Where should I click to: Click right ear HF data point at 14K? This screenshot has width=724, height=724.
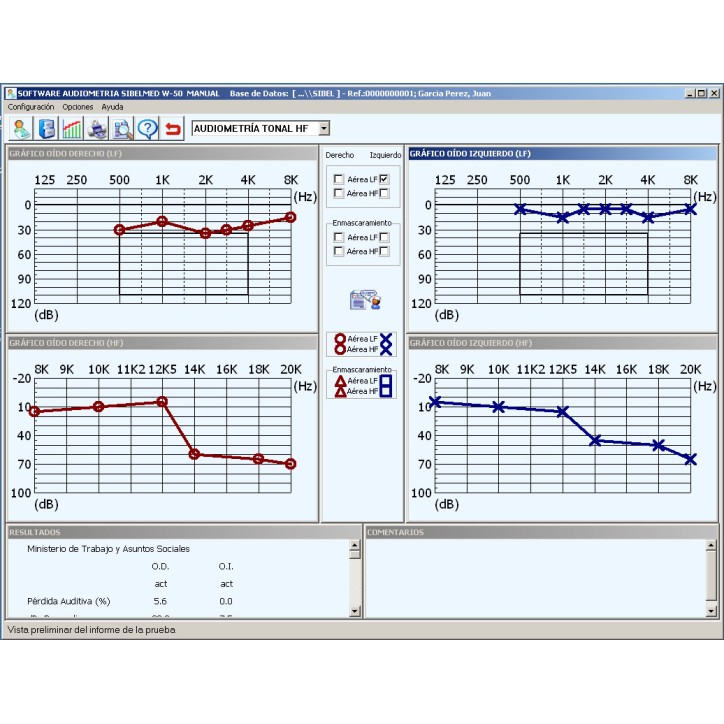(x=194, y=454)
